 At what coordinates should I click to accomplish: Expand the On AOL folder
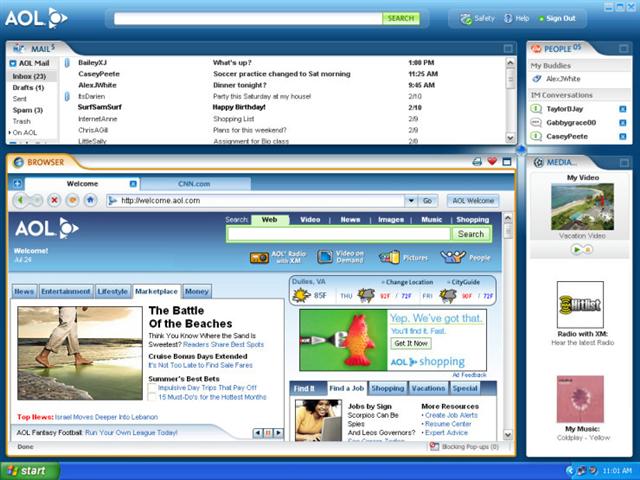(10, 133)
